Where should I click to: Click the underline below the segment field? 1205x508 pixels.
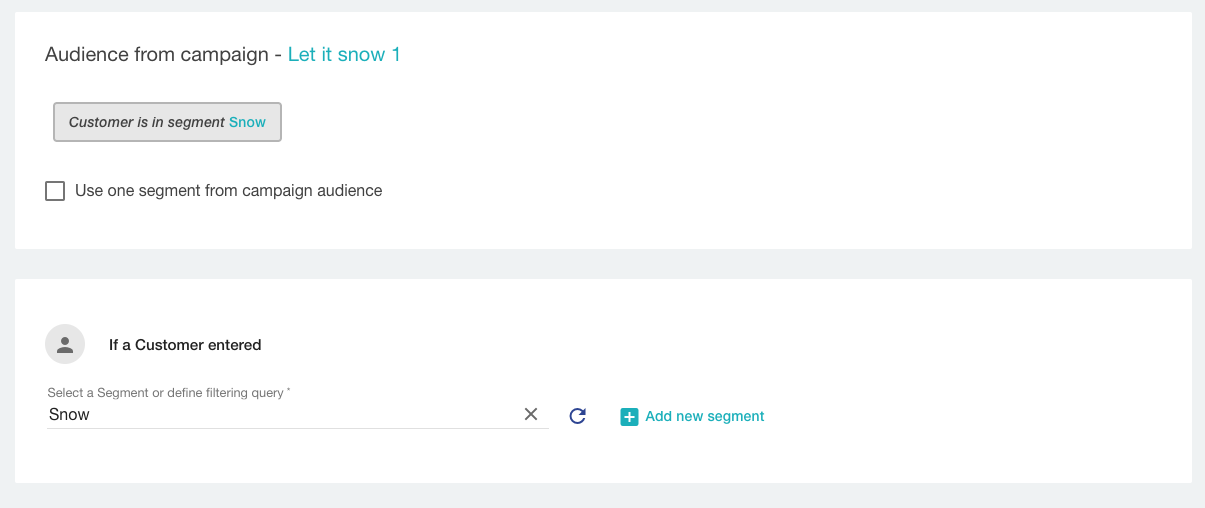(x=298, y=429)
